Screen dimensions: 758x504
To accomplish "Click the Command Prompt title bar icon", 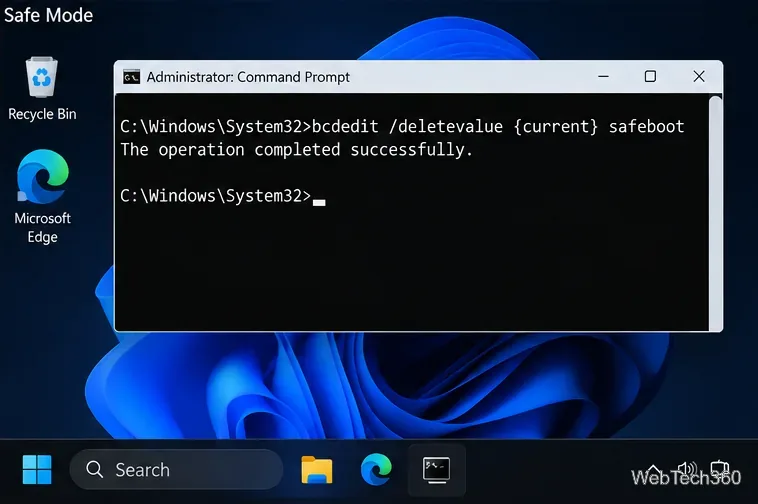I will pos(131,77).
